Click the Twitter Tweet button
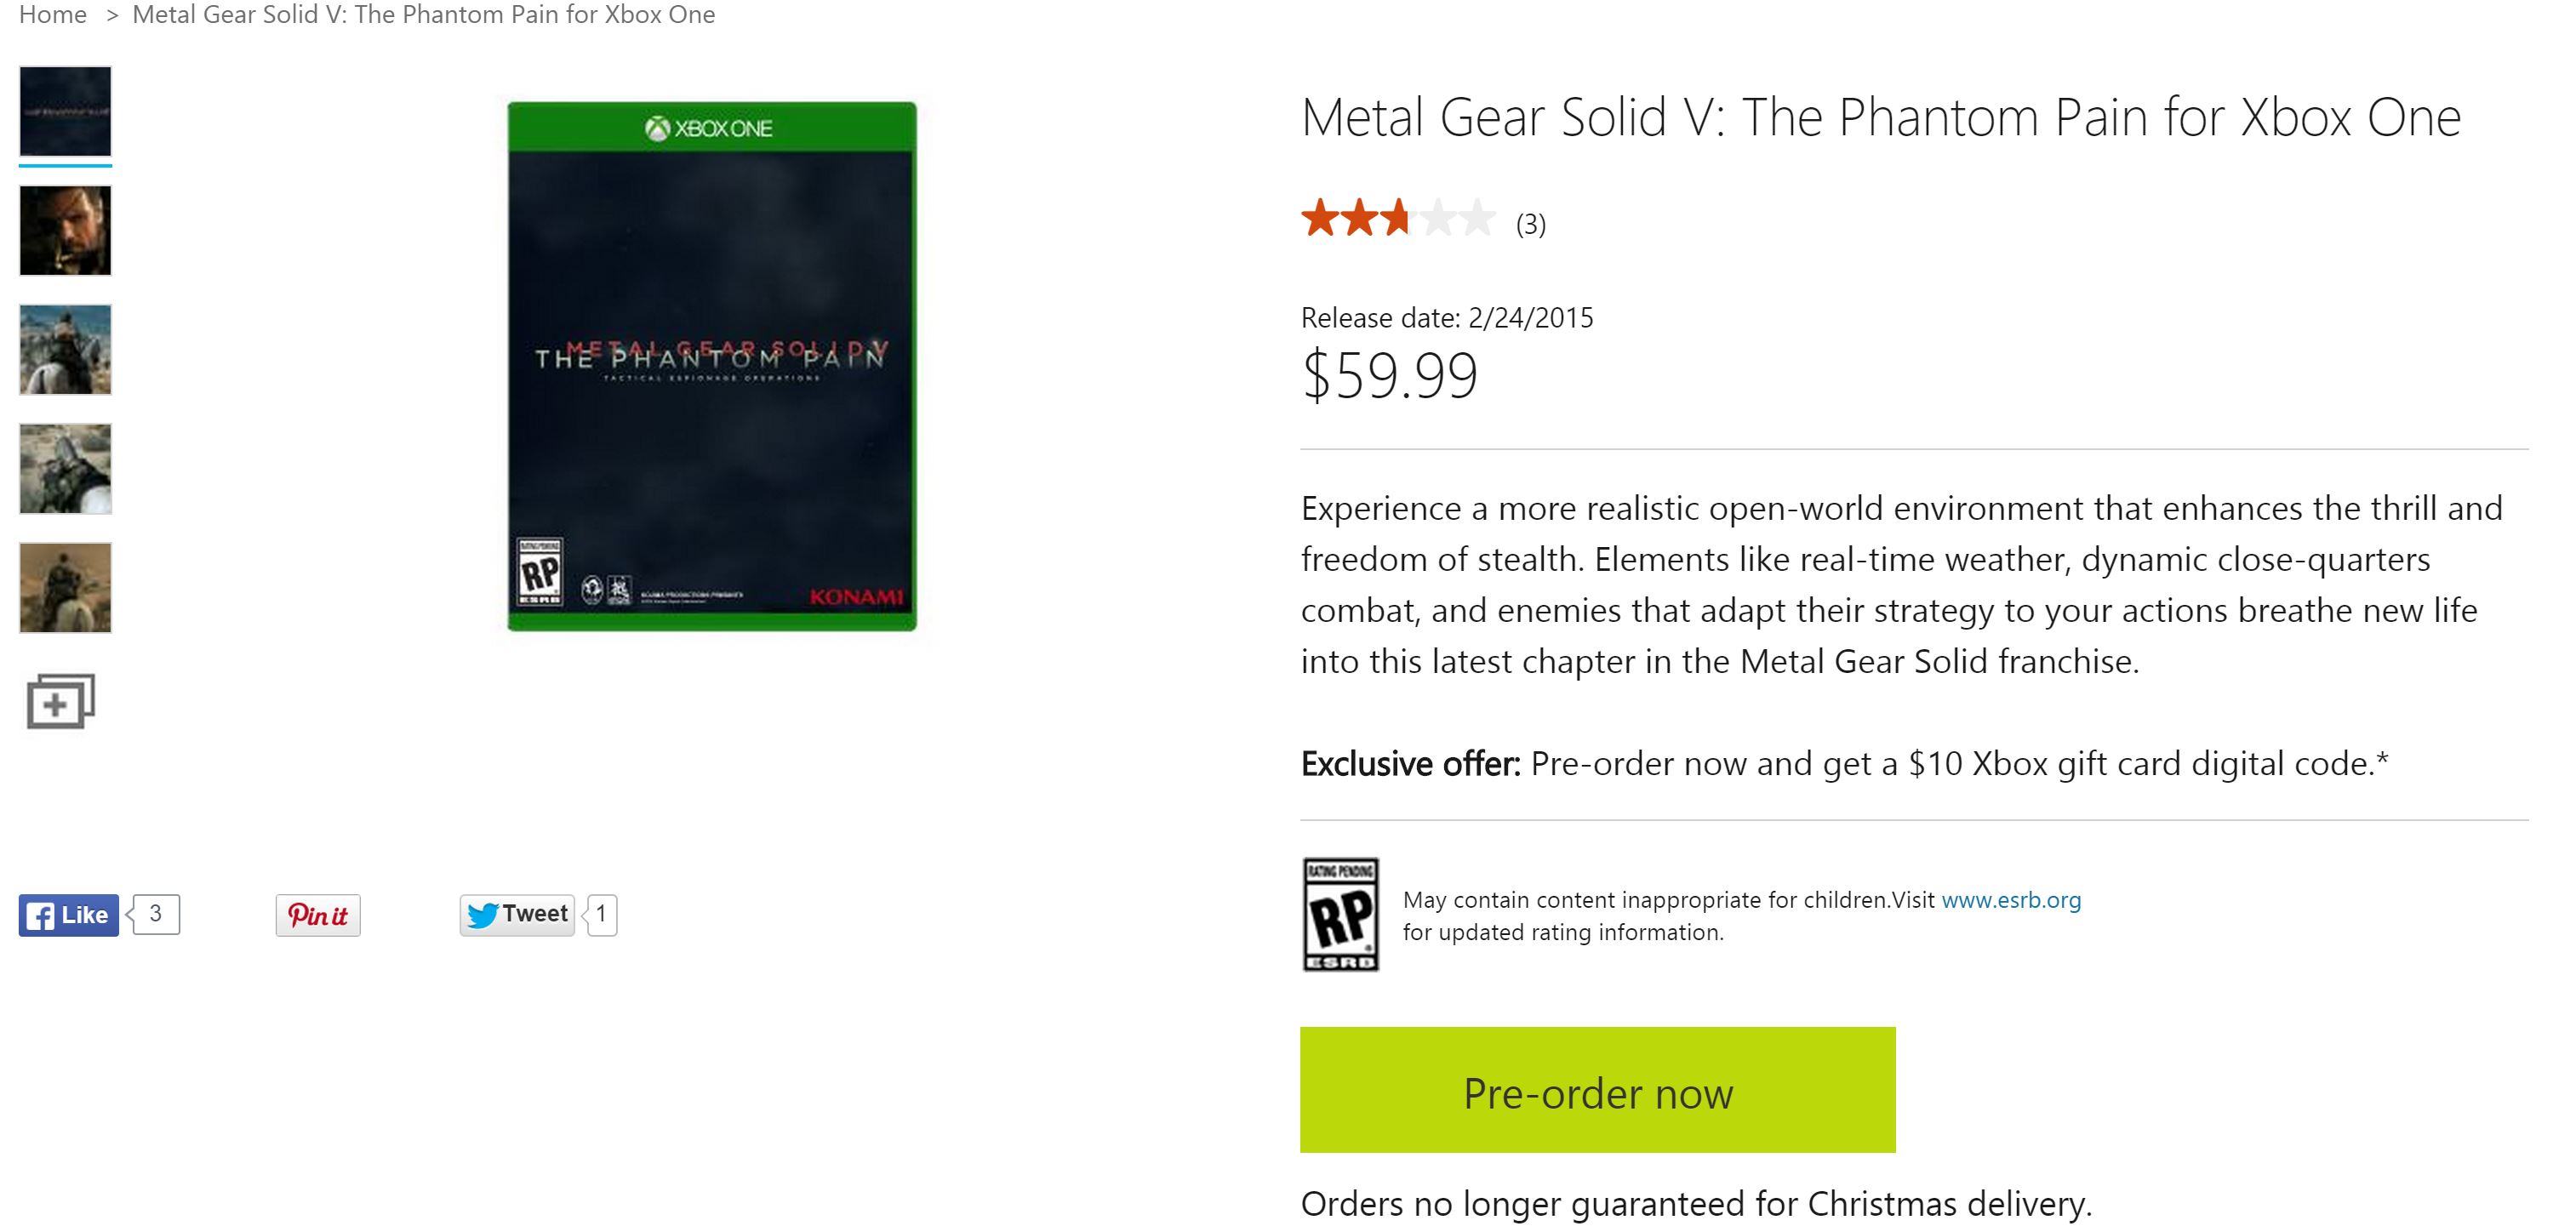This screenshot has height=1226, width=2576. coord(517,915)
